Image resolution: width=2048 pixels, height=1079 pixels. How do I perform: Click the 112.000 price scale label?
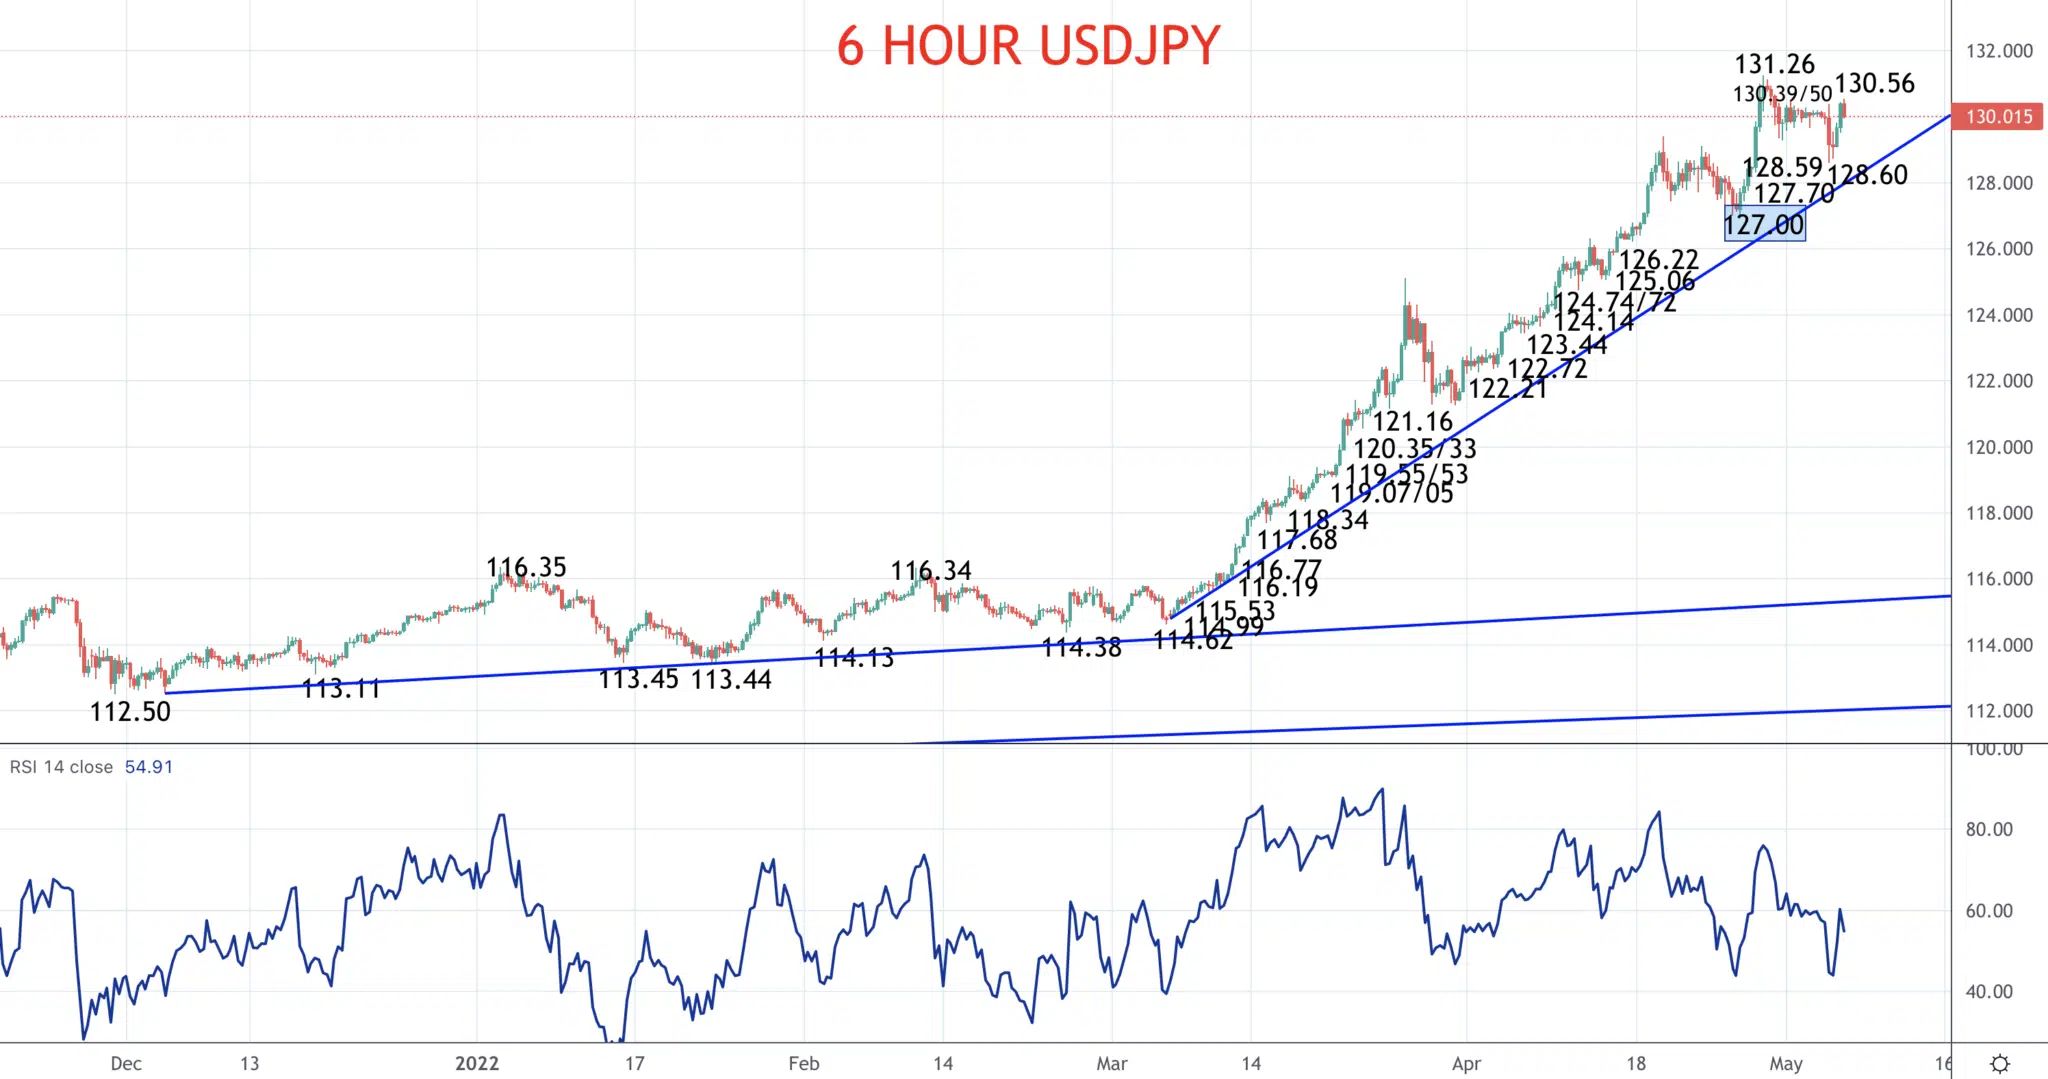1999,711
